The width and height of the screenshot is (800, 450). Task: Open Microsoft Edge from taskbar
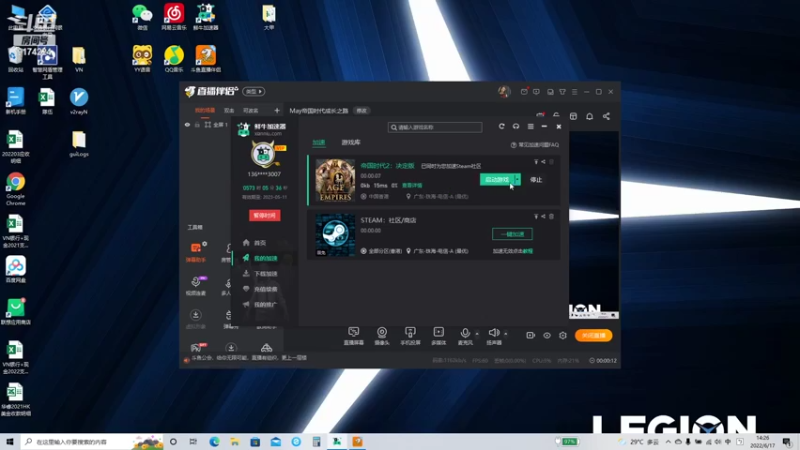214,441
